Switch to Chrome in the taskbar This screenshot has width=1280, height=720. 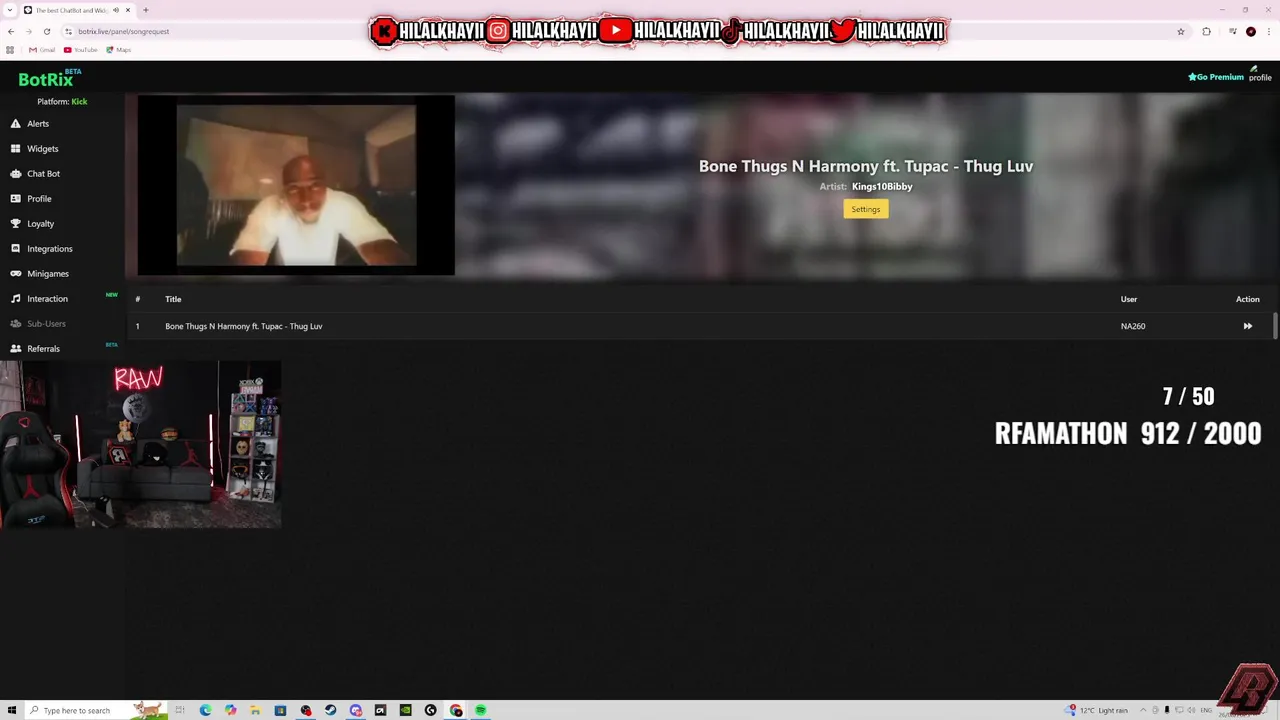tap(456, 710)
